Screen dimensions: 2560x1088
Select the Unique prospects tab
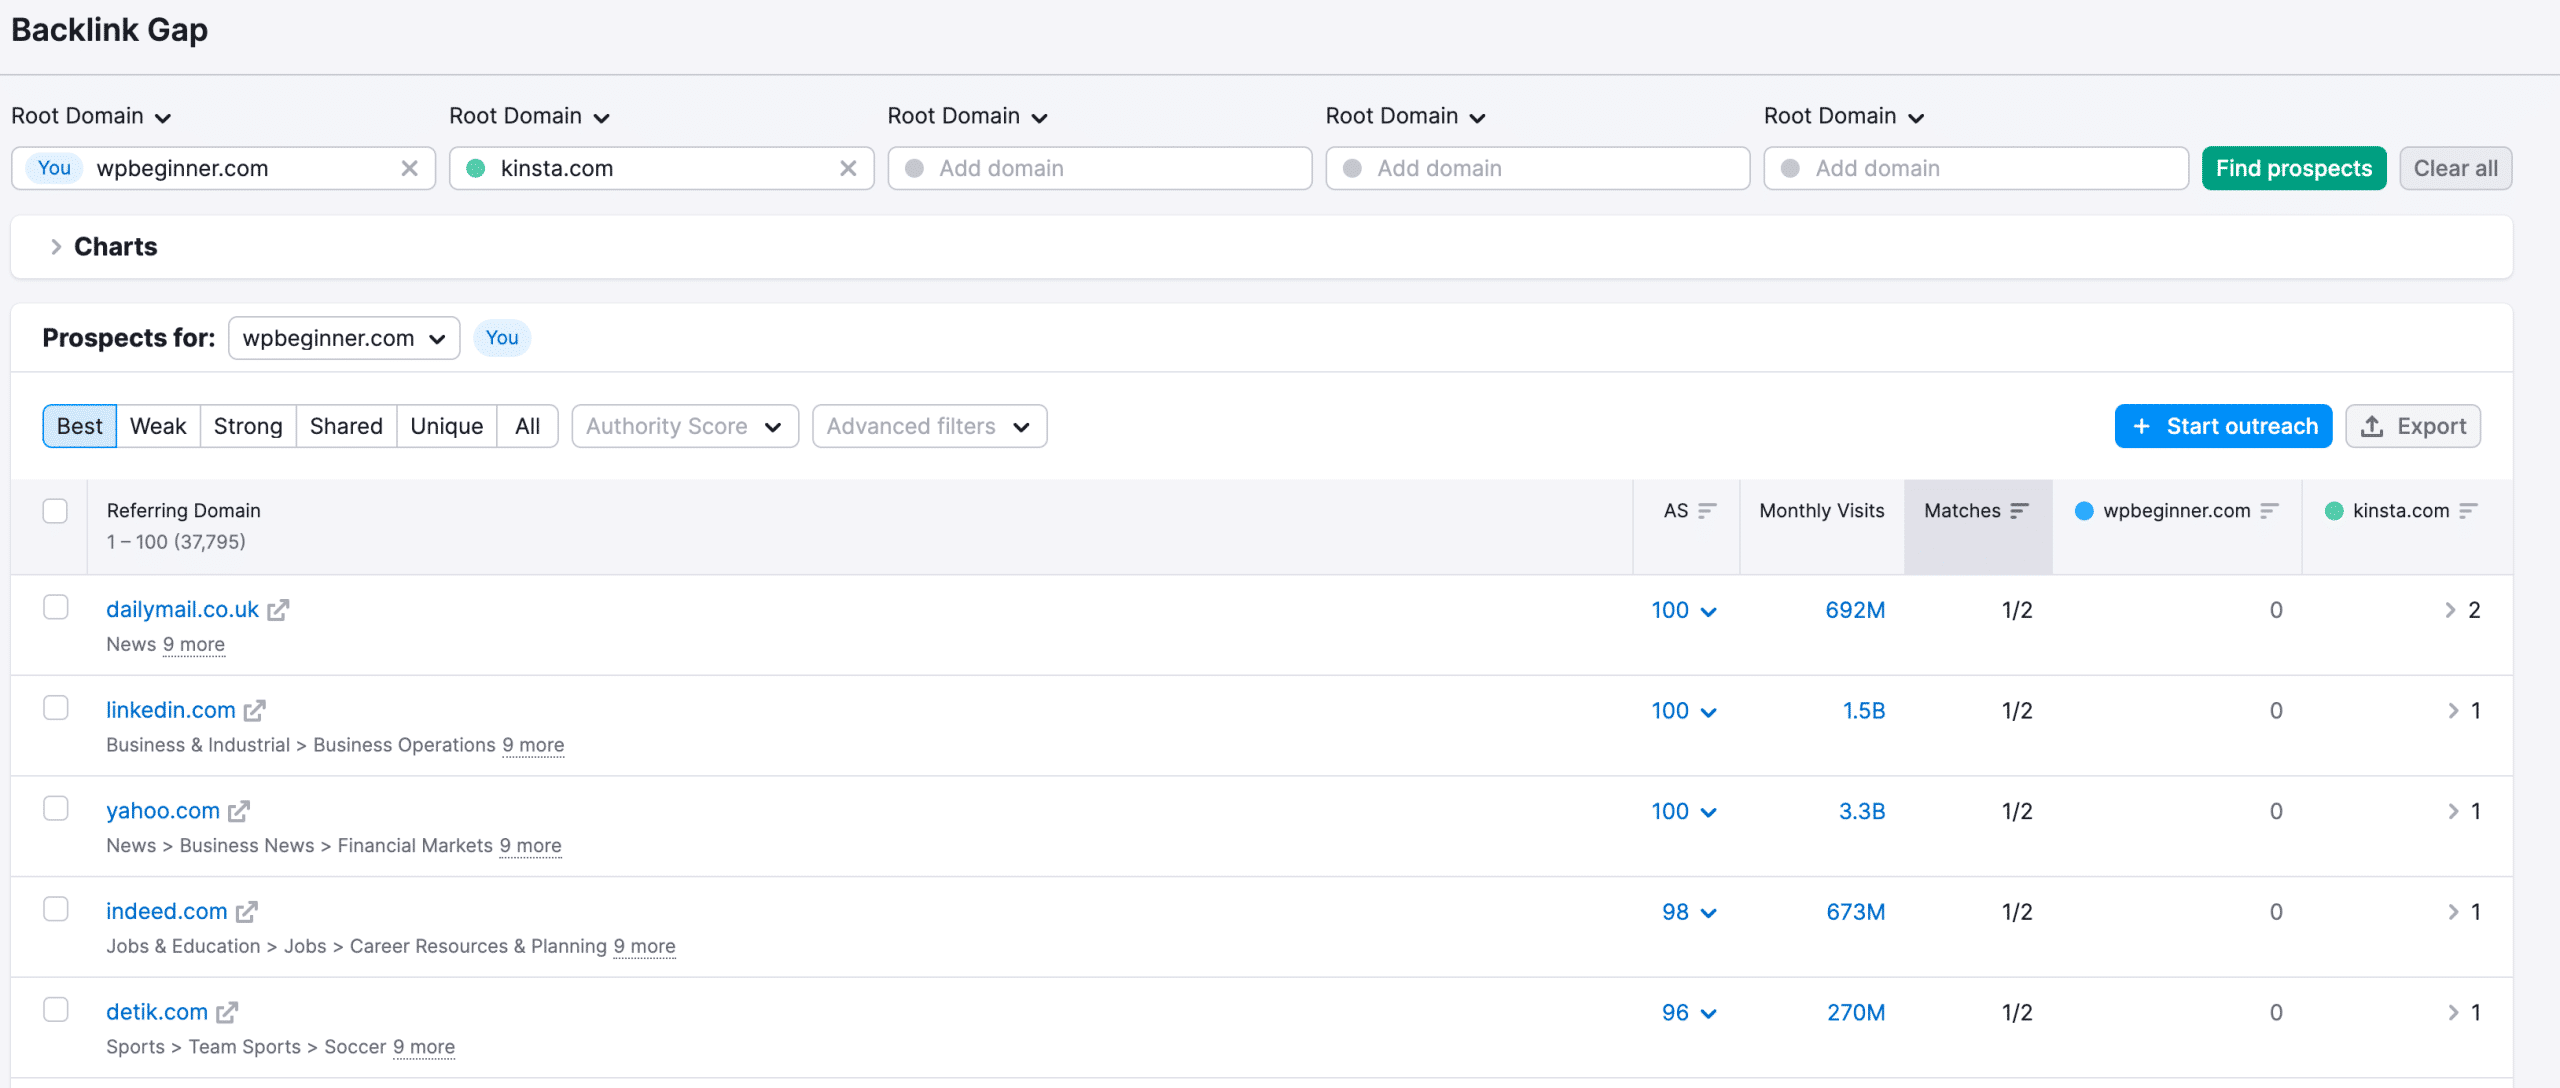447,426
